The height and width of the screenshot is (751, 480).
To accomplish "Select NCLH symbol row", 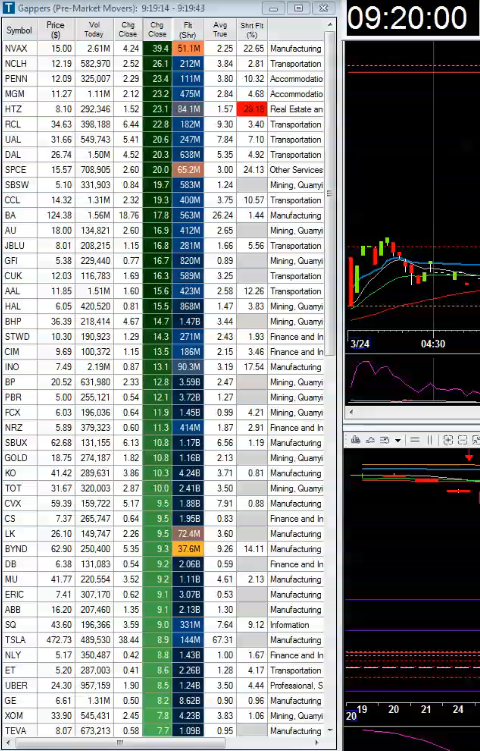I will click(x=163, y=64).
